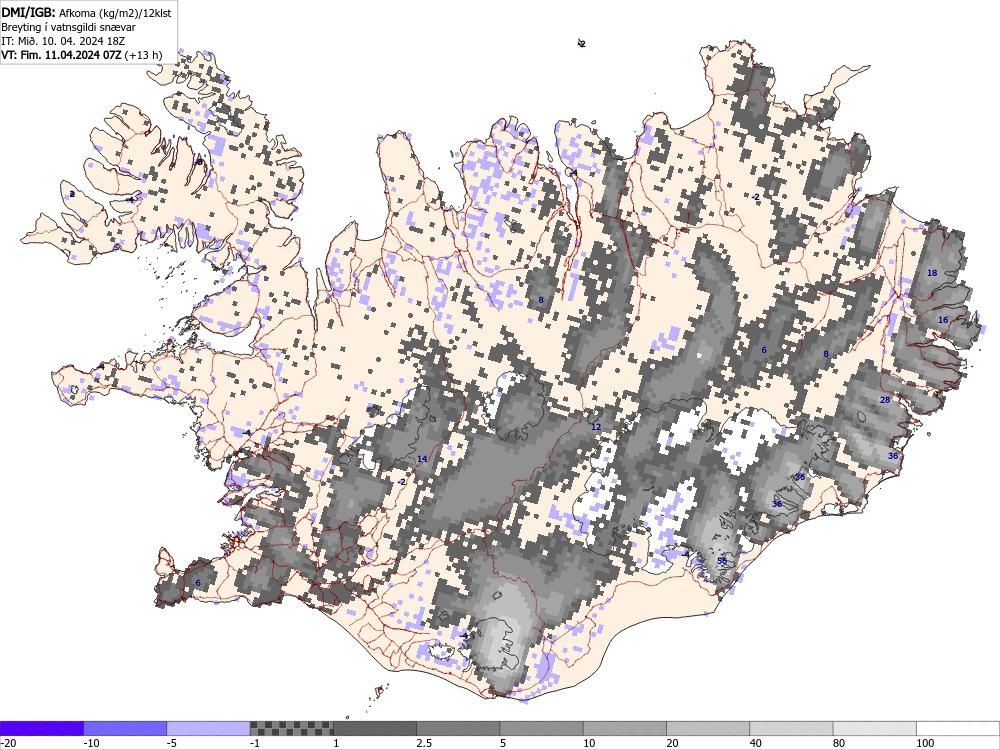
Task: Click the '2.5' legend scale label
Action: [x=424, y=743]
